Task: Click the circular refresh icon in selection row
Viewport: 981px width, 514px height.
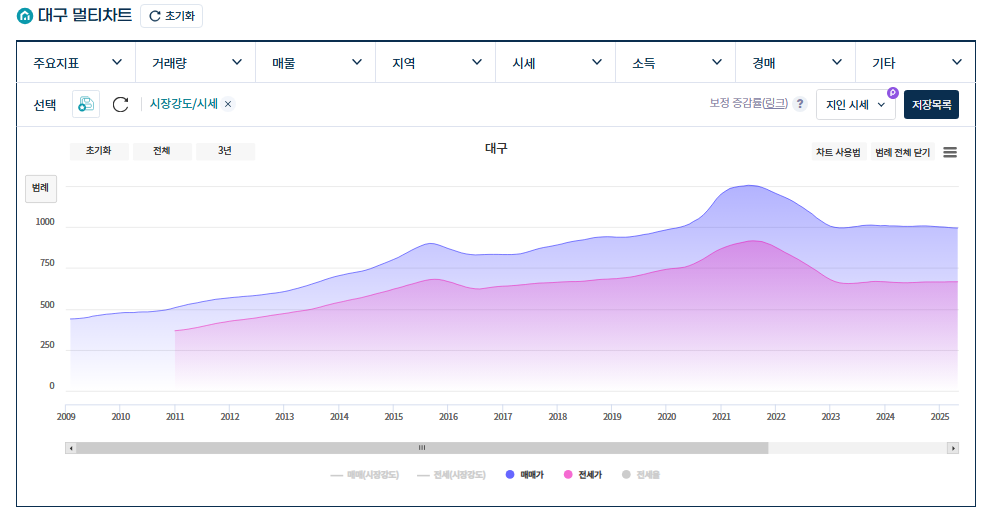Action: click(x=120, y=104)
